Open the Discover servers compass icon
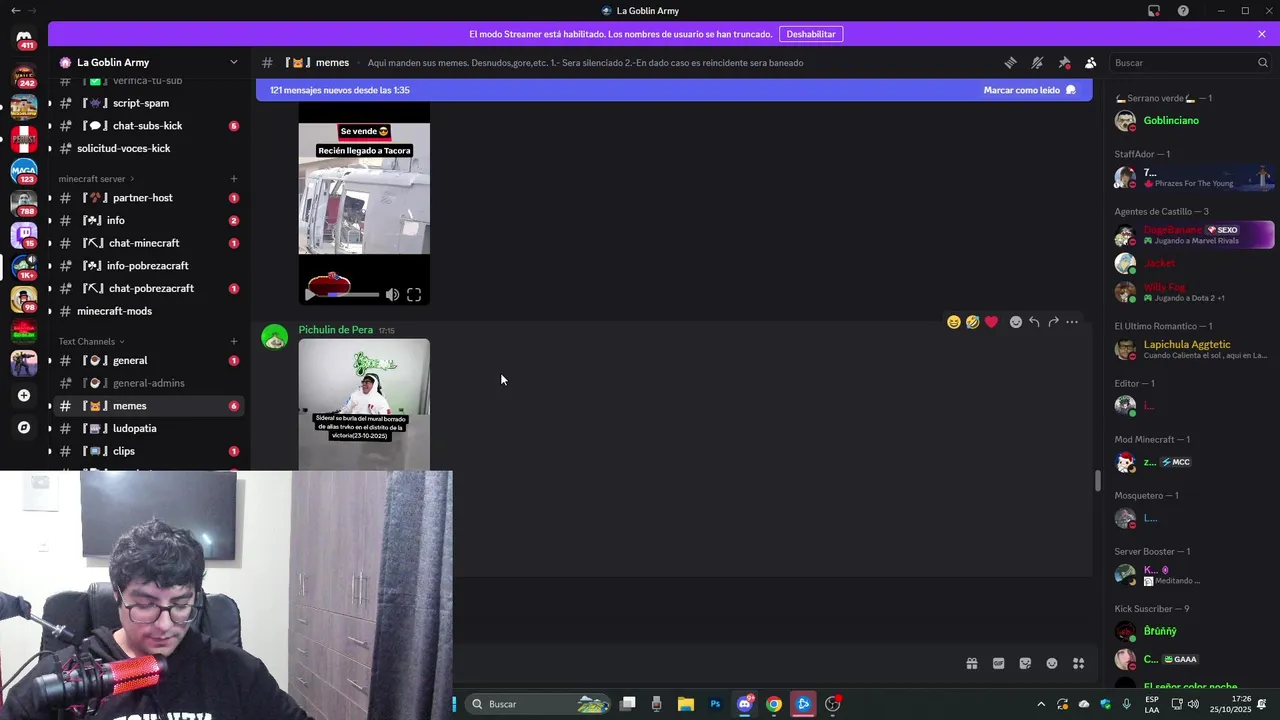This screenshot has width=1280, height=720. point(24,427)
